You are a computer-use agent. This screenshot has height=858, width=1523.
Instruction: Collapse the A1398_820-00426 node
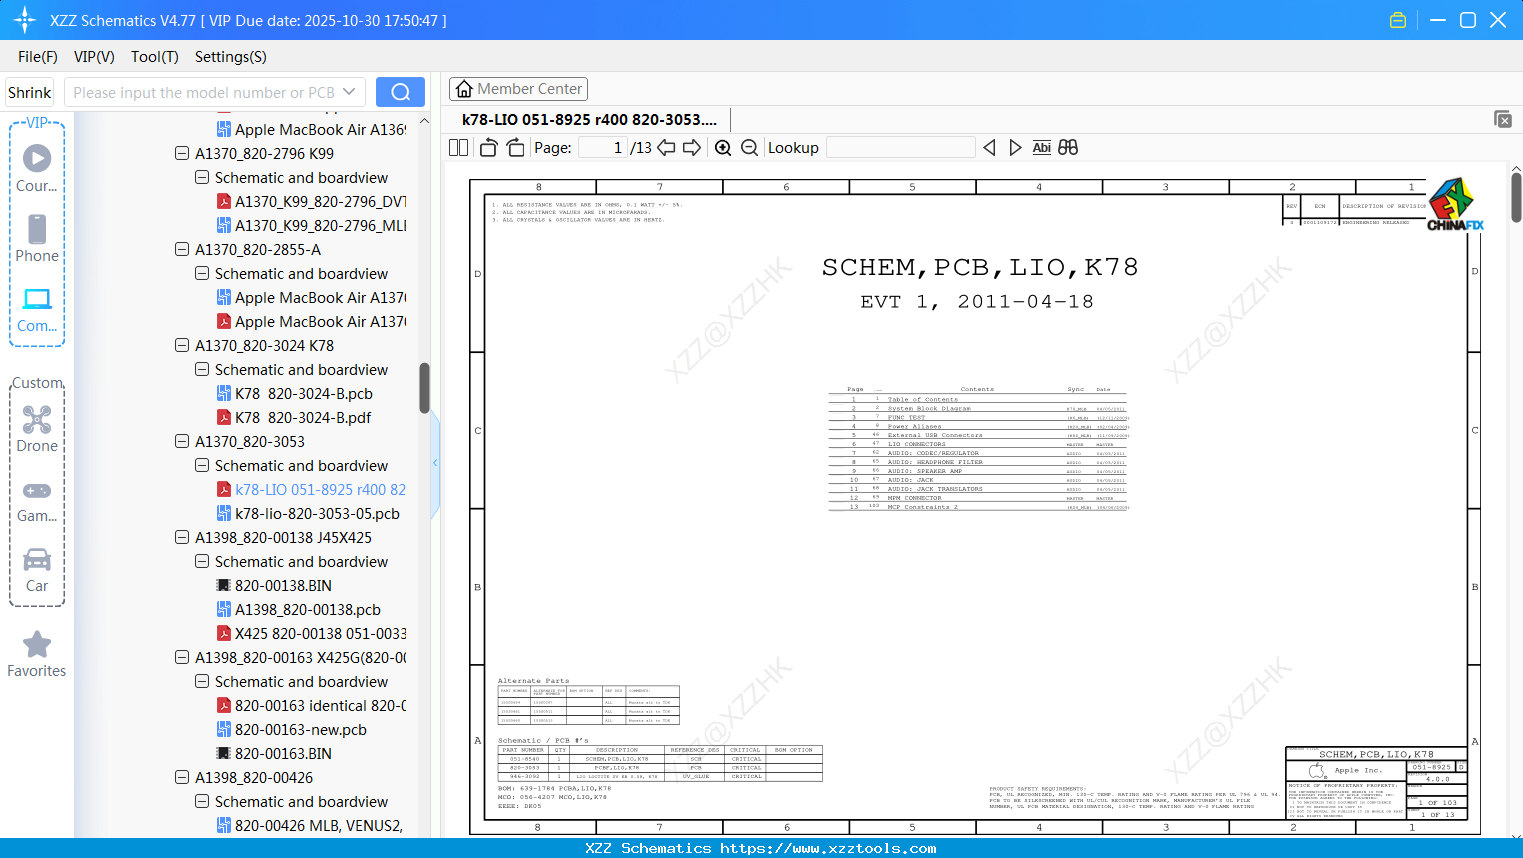[x=182, y=778]
